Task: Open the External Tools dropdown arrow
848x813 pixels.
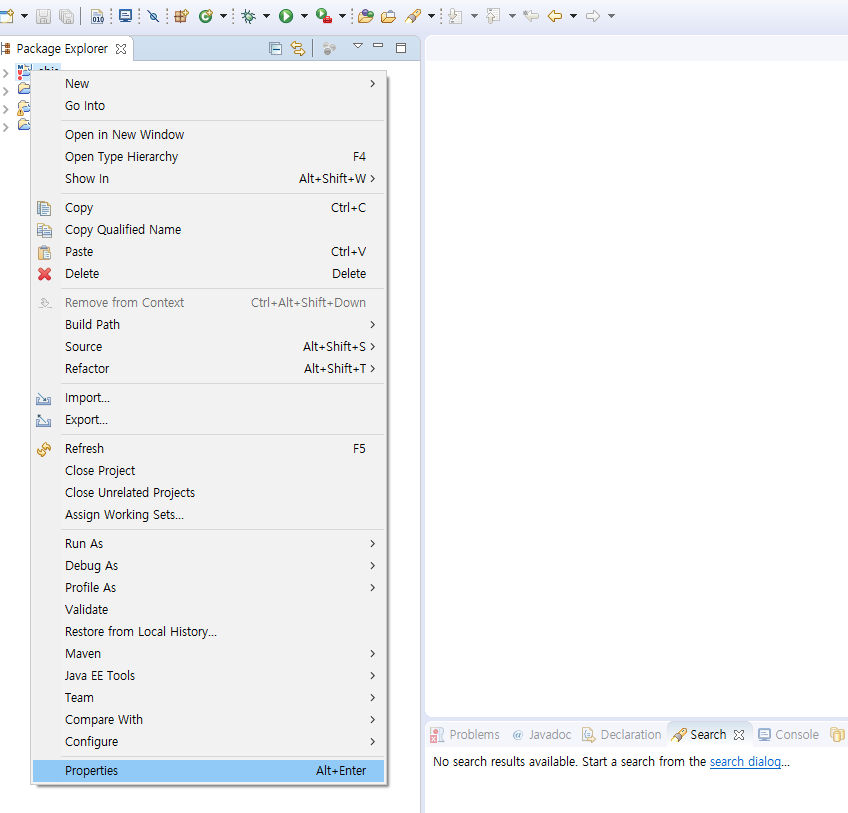Action: click(x=342, y=16)
